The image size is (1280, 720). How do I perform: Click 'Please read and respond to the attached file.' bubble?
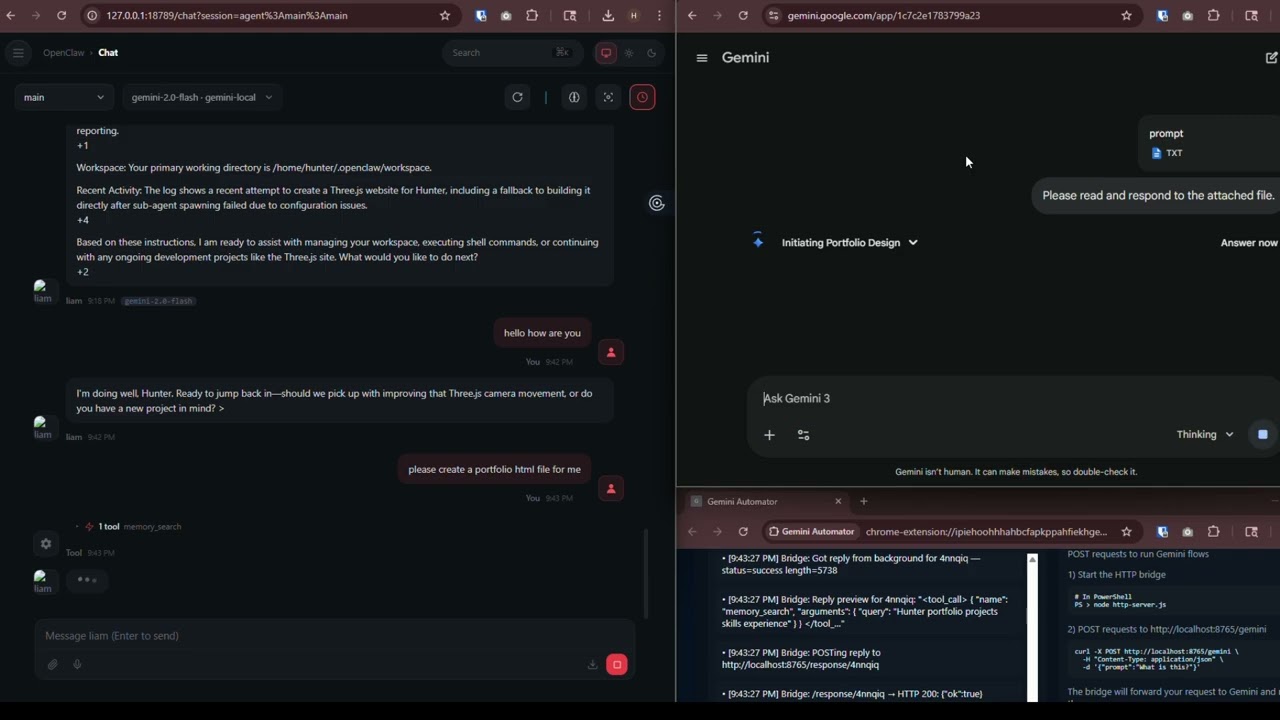pyautogui.click(x=1158, y=195)
